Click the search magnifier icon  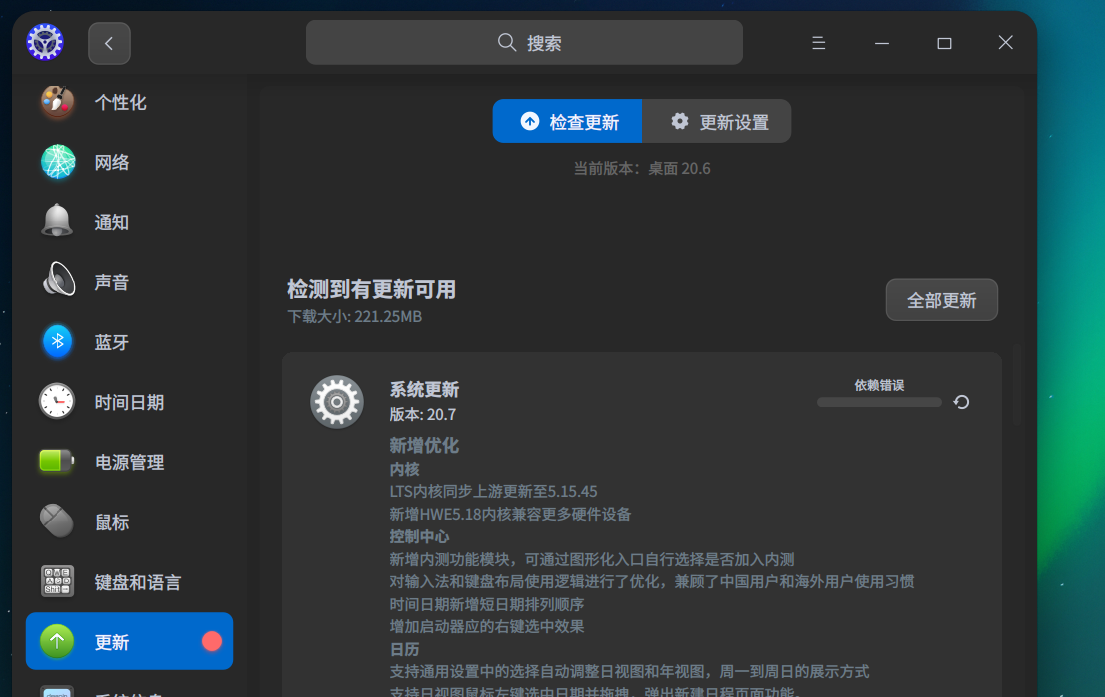507,42
